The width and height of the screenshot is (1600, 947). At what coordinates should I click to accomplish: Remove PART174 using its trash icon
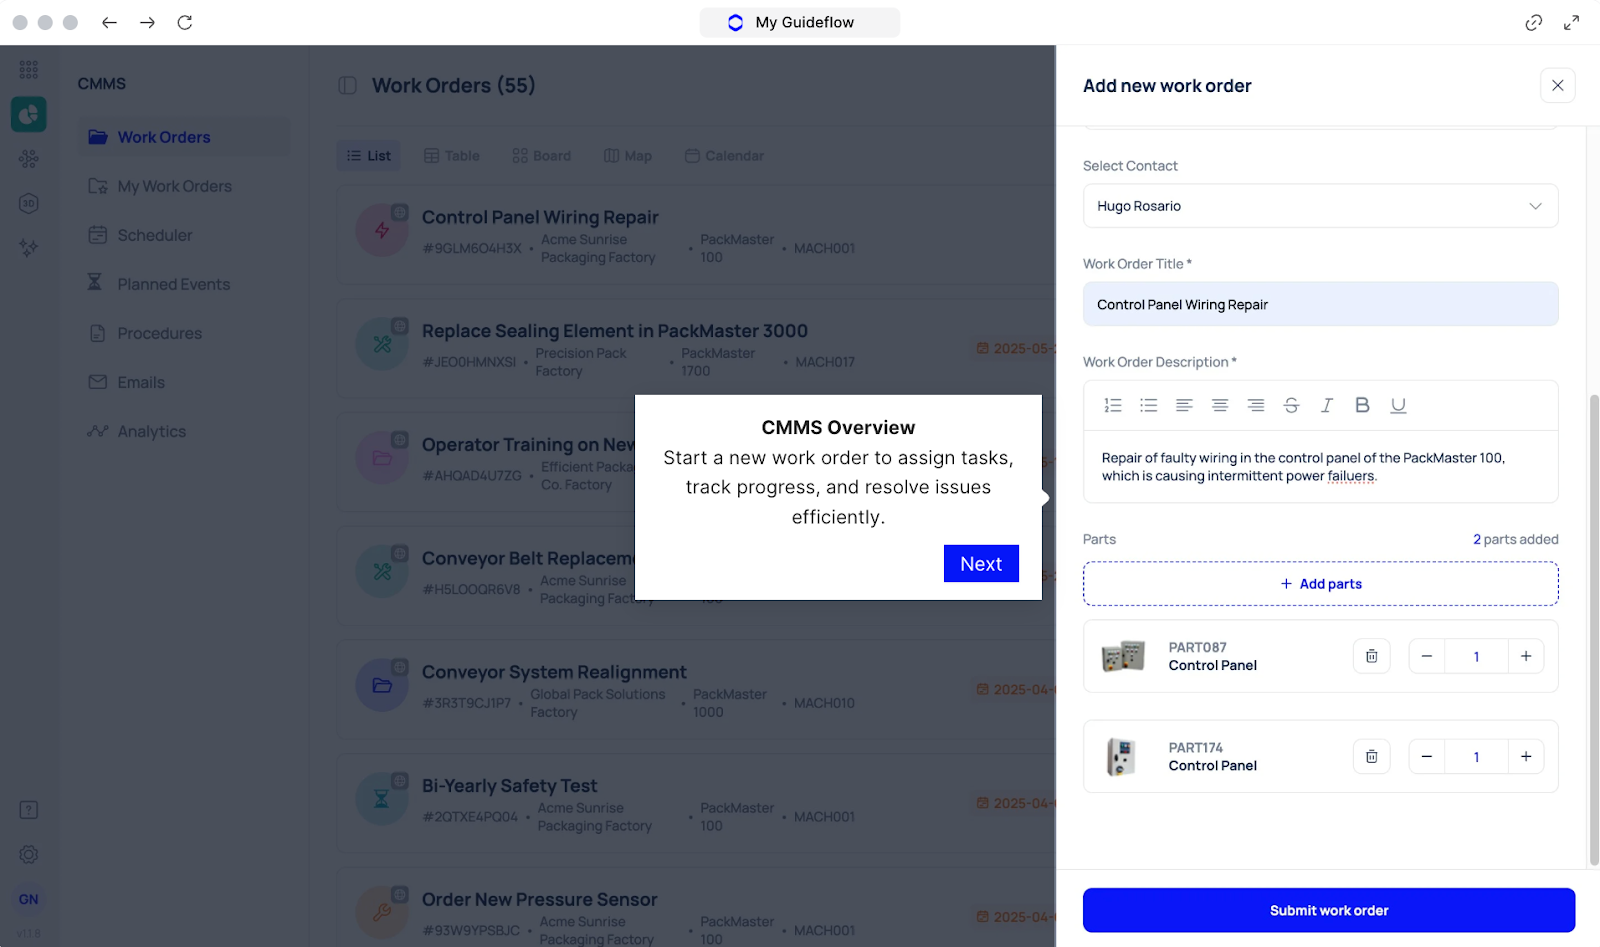[x=1372, y=756]
